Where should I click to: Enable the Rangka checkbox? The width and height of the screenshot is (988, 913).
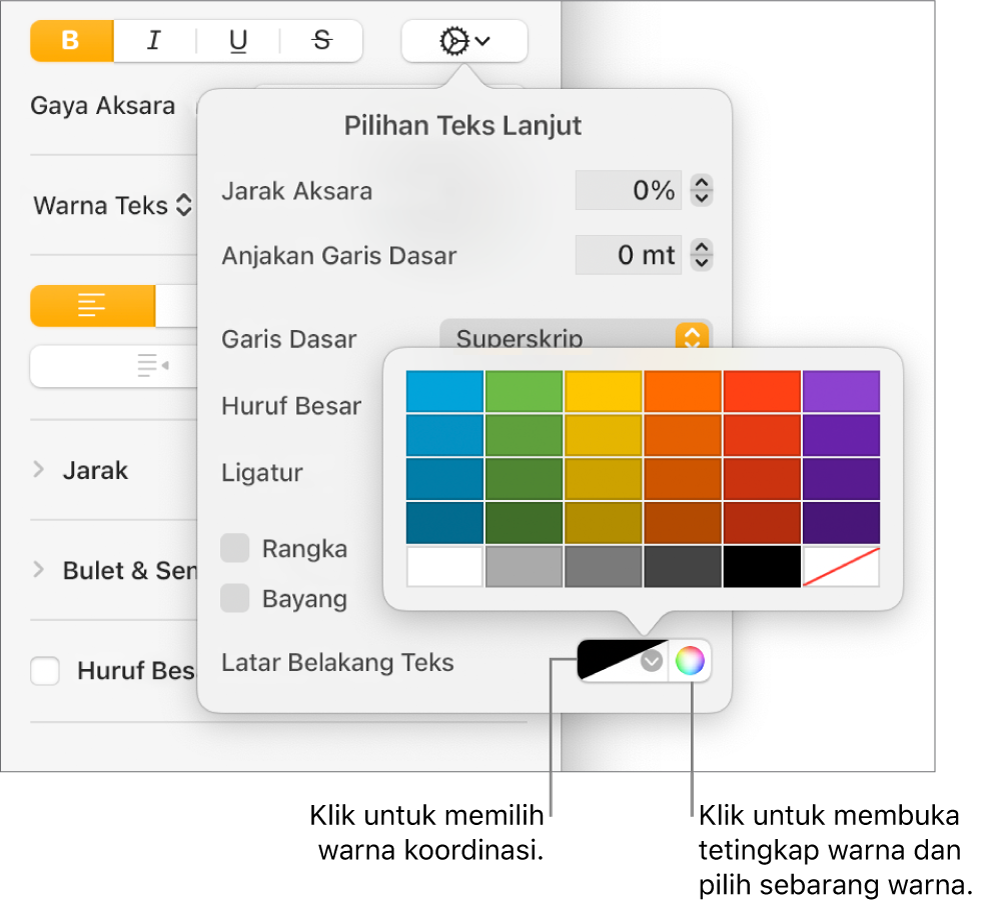235,548
